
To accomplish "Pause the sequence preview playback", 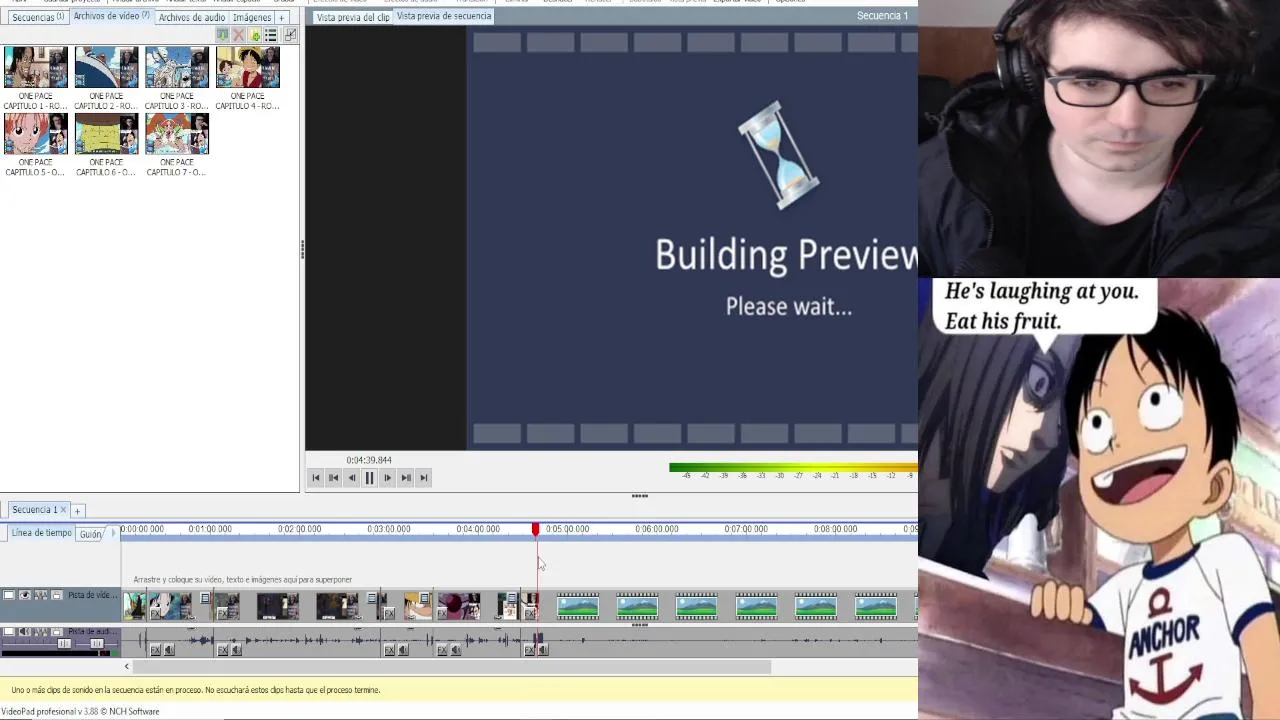I will pyautogui.click(x=370, y=478).
